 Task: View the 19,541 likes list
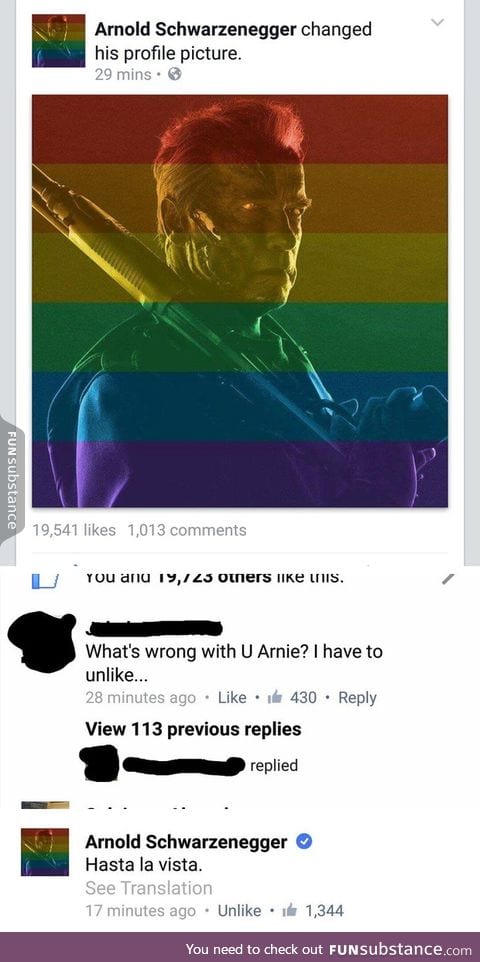click(x=74, y=530)
